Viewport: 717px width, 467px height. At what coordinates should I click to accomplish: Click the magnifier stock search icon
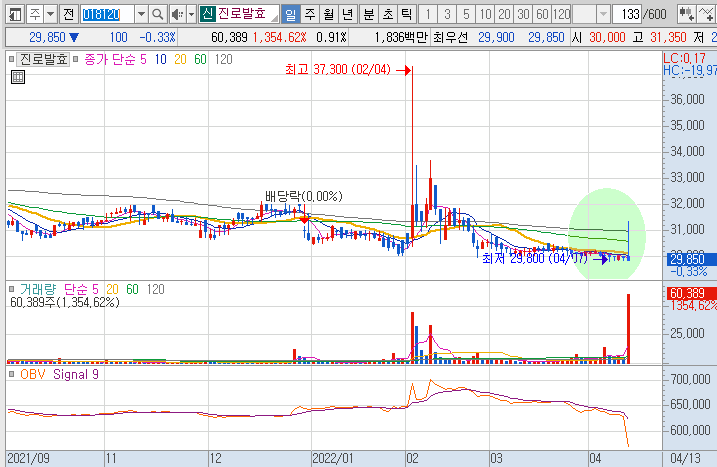[x=157, y=14]
